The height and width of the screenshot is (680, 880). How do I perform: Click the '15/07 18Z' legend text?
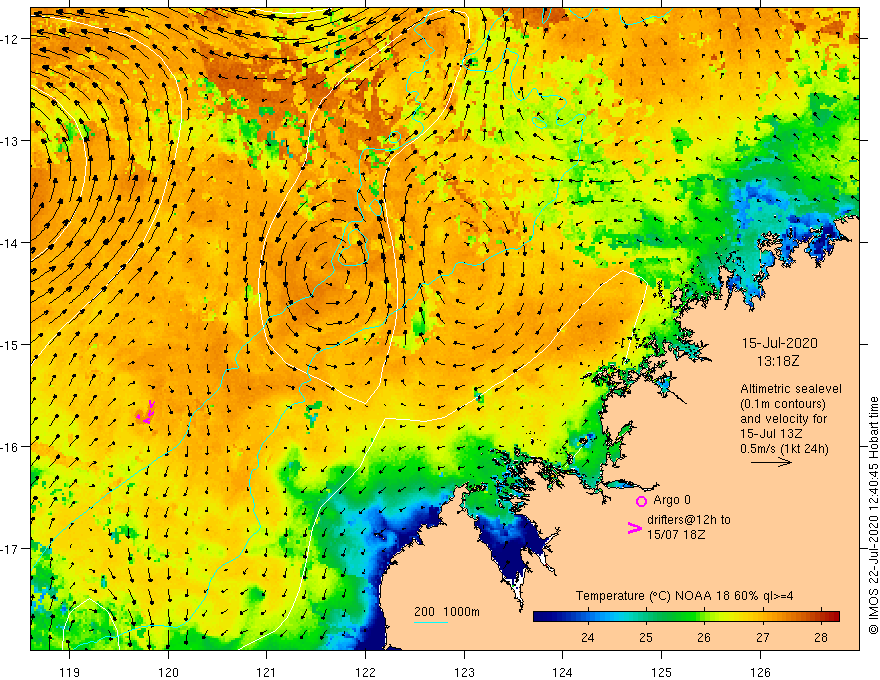[676, 535]
